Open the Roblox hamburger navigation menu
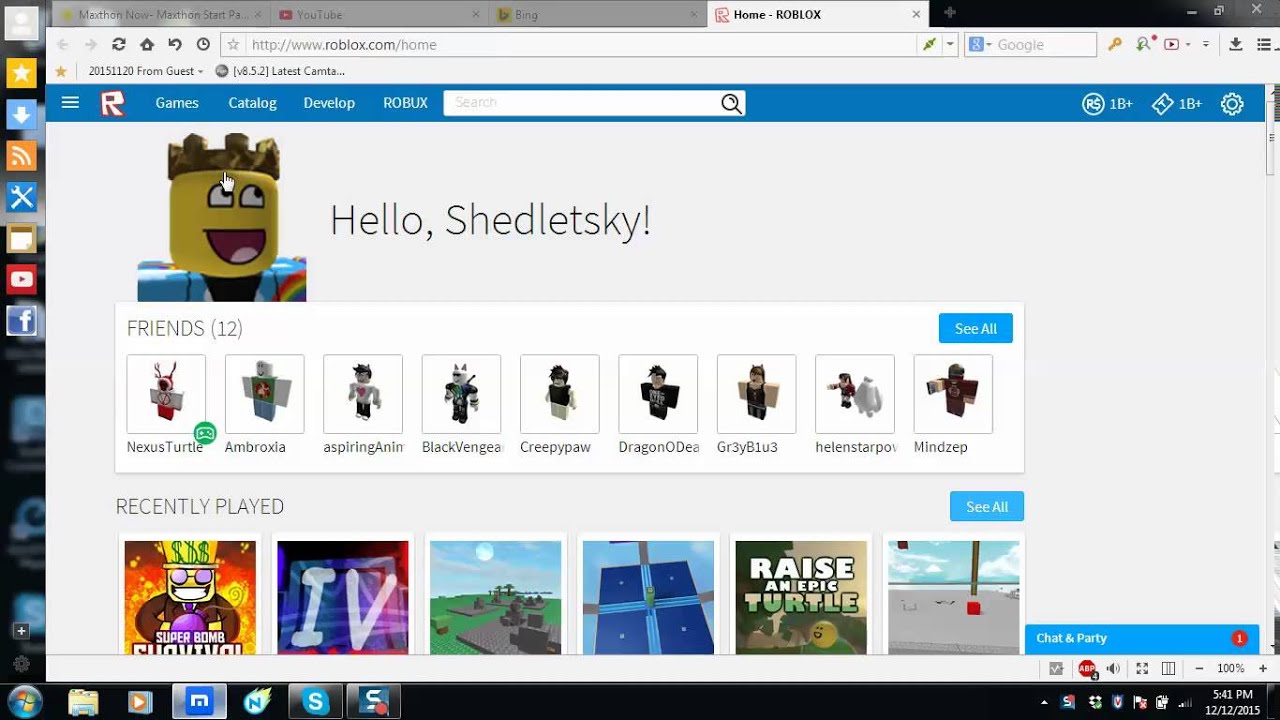The width and height of the screenshot is (1280, 720). pos(70,102)
